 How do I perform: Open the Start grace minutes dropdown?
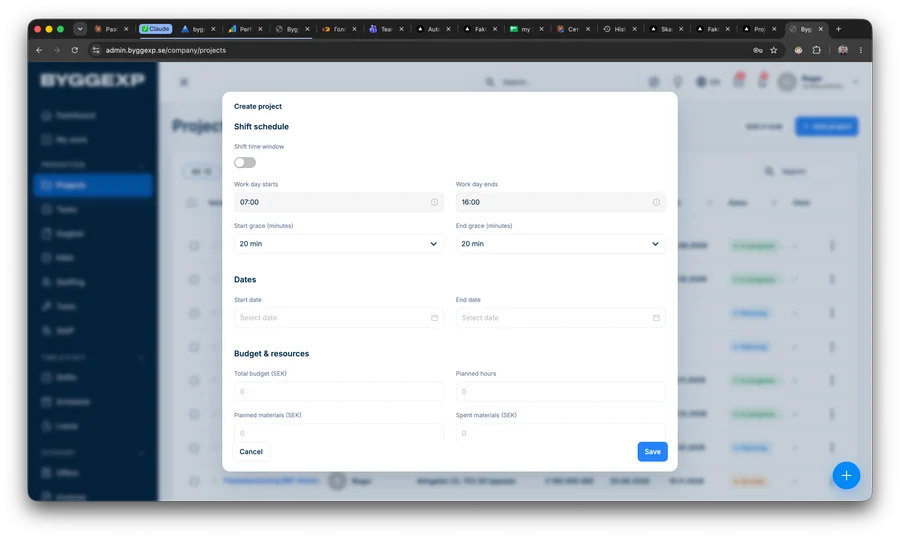[x=339, y=244]
